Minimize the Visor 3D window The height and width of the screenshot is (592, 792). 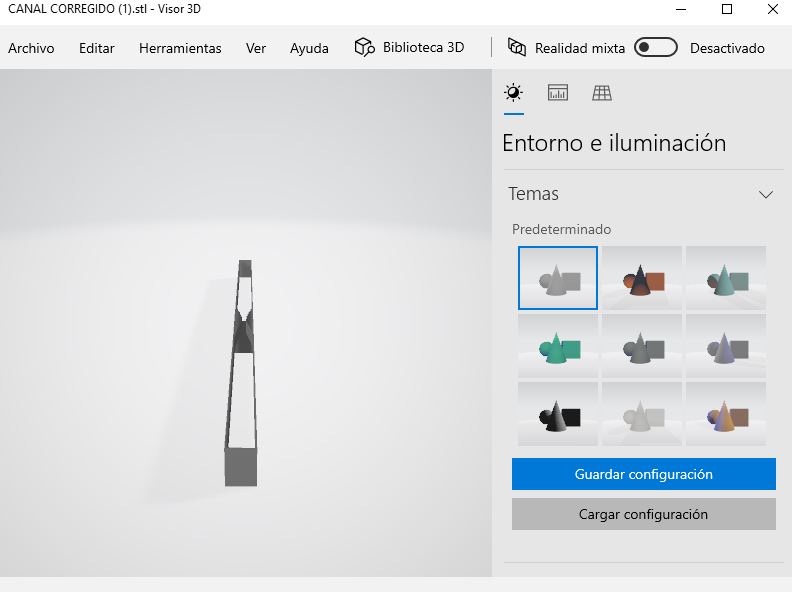[681, 9]
